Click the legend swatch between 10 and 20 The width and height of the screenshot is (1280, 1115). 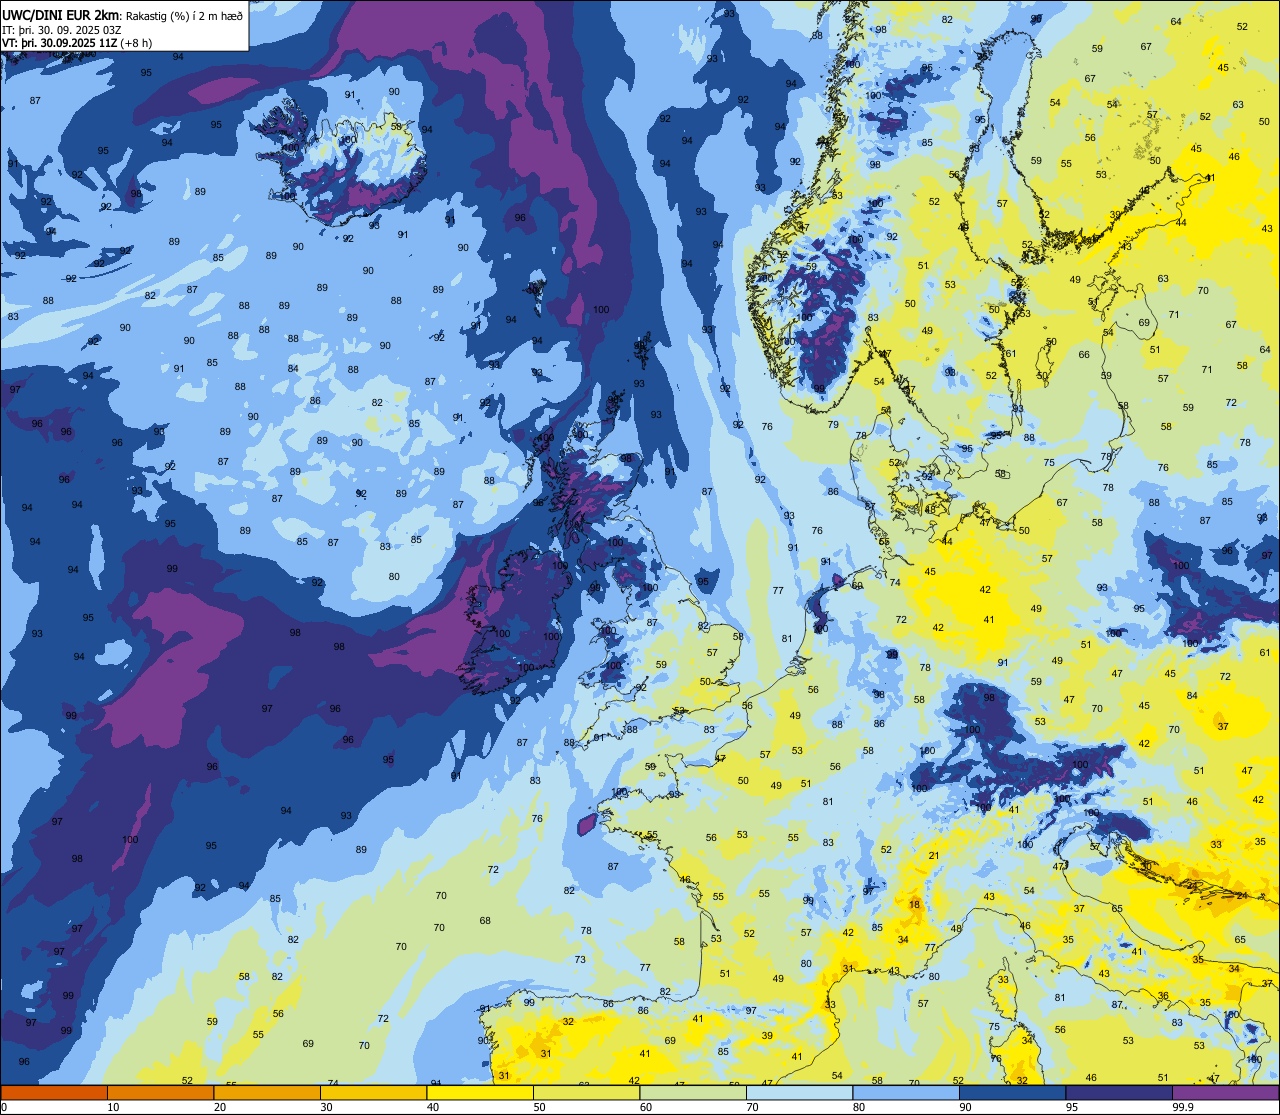pos(160,1092)
